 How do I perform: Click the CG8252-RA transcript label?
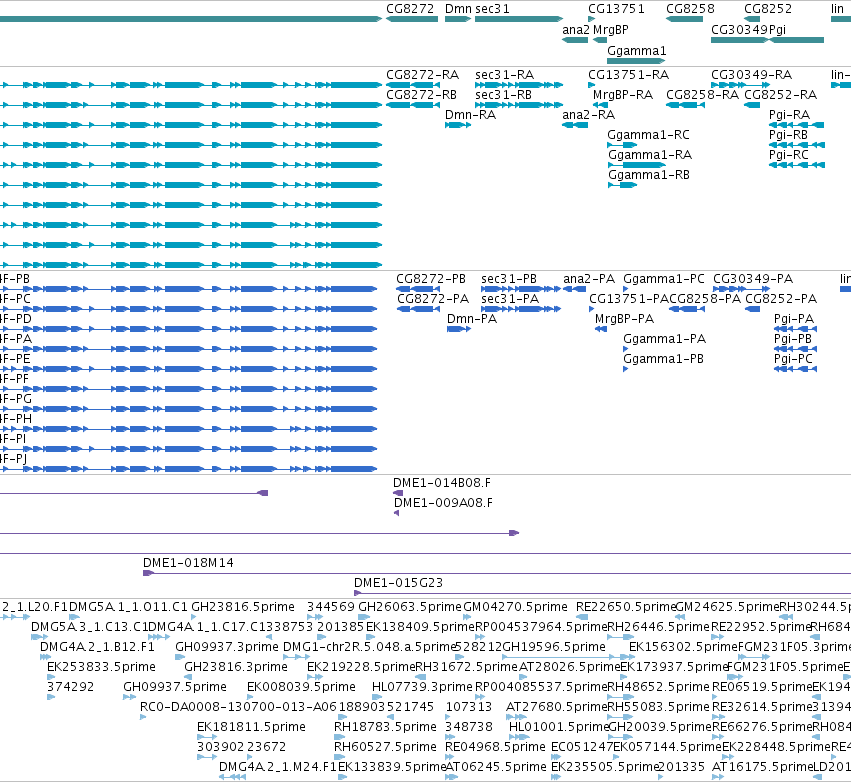click(780, 94)
